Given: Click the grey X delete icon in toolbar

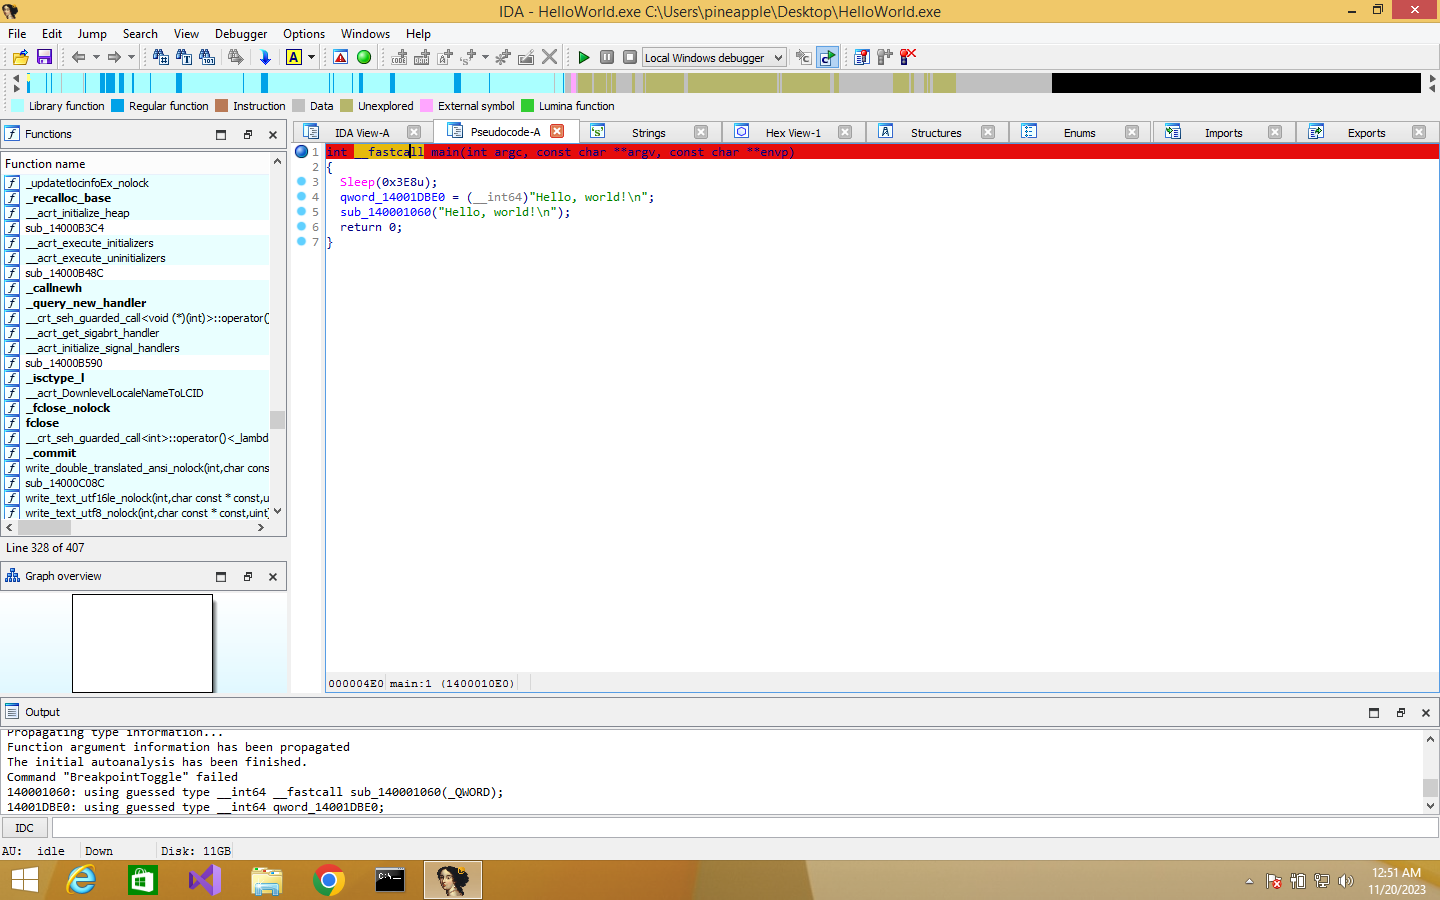Looking at the screenshot, I should 549,57.
